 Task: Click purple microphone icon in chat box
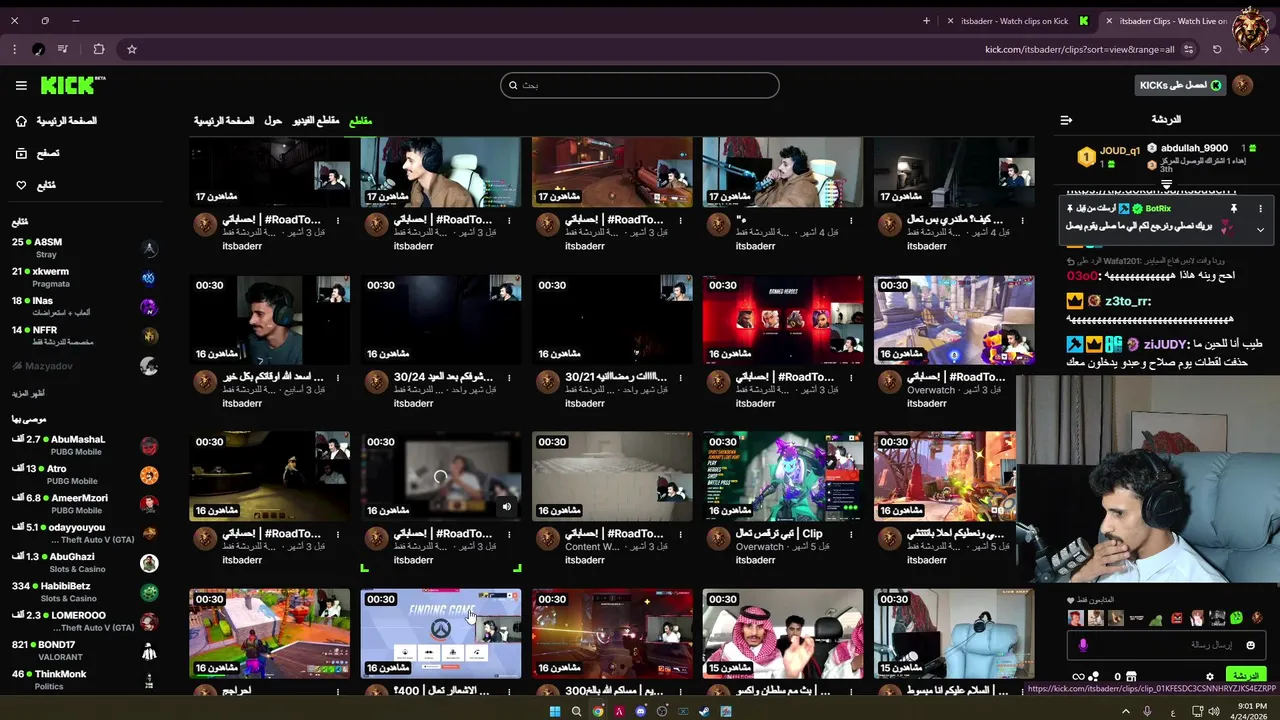[x=1082, y=645]
